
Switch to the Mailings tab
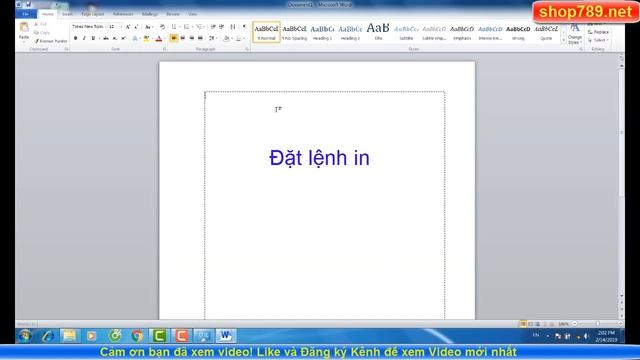coord(149,14)
